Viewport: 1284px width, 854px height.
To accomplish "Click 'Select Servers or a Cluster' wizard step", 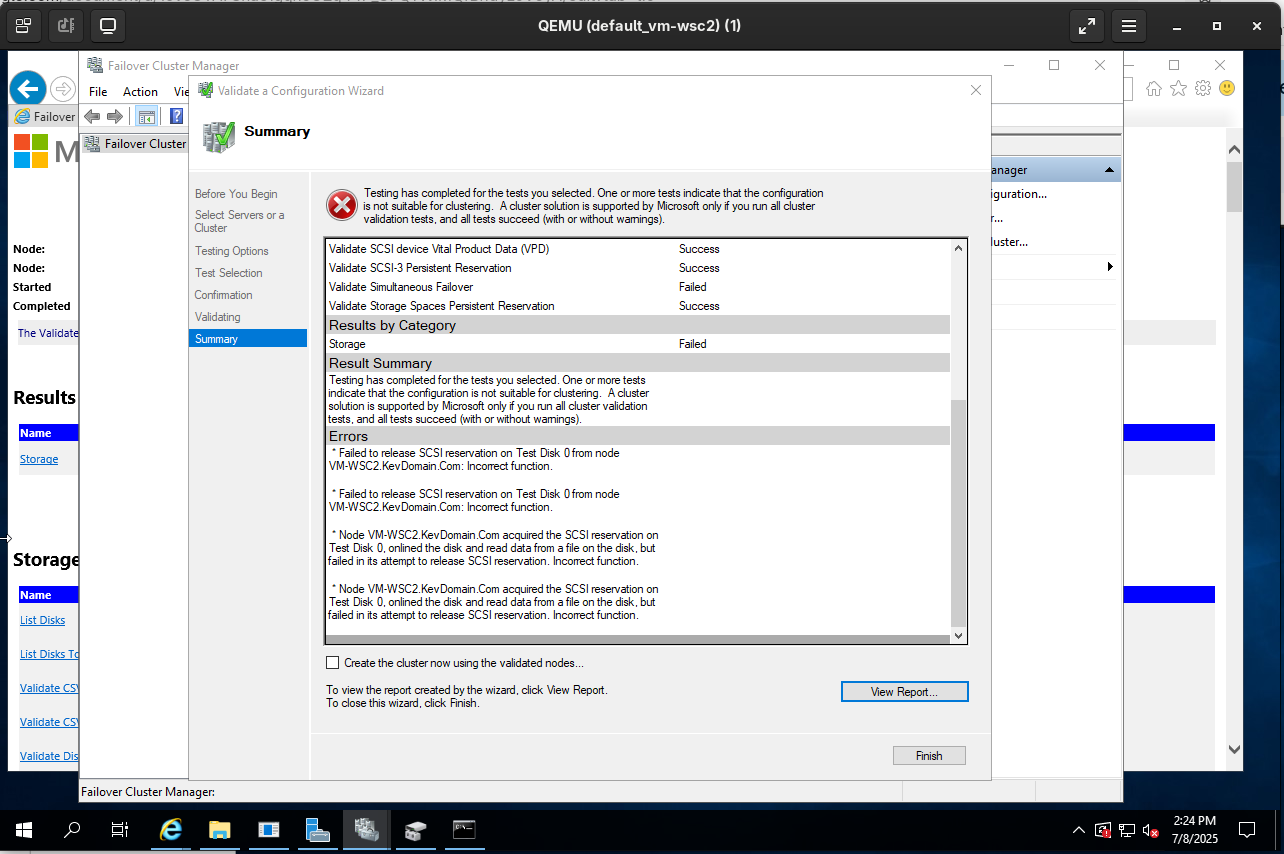I will (x=240, y=221).
